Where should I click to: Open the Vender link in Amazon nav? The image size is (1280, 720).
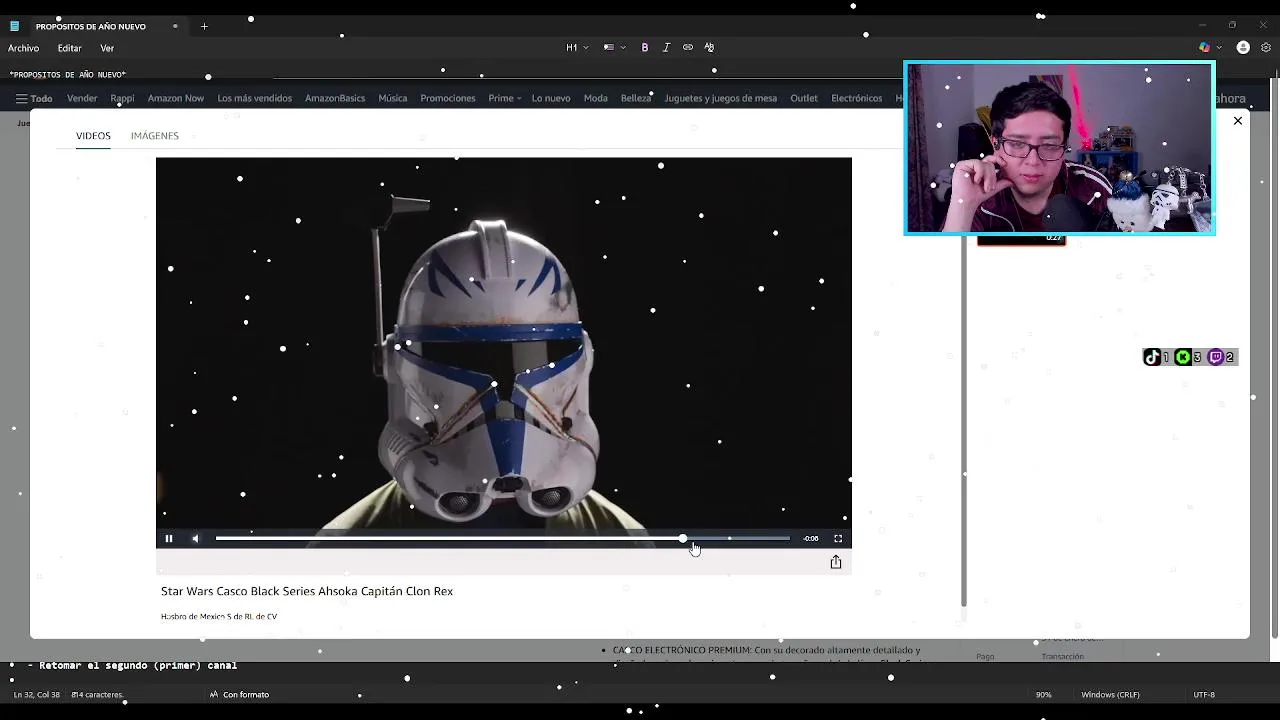click(x=82, y=98)
